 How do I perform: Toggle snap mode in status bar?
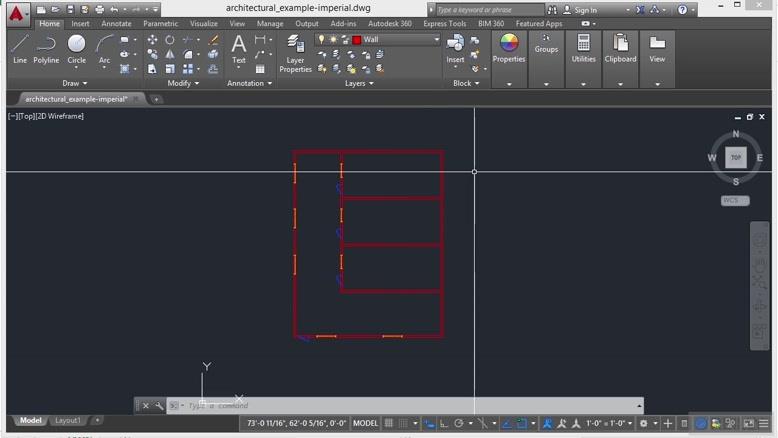click(403, 423)
